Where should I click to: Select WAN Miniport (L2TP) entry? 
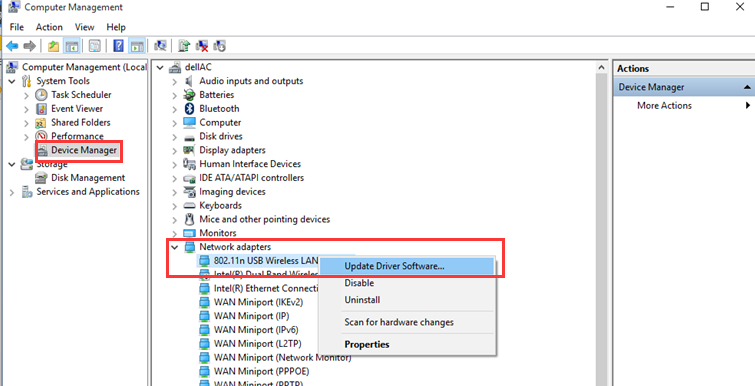tap(258, 344)
